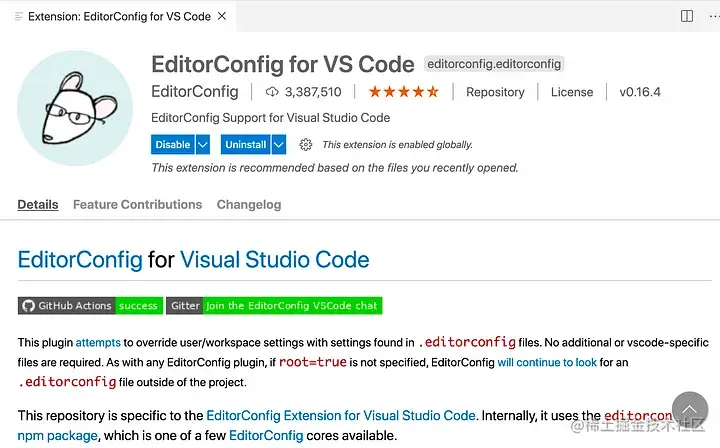The height and width of the screenshot is (448, 720).
Task: Expand the Disable dropdown arrow
Action: coord(203,145)
